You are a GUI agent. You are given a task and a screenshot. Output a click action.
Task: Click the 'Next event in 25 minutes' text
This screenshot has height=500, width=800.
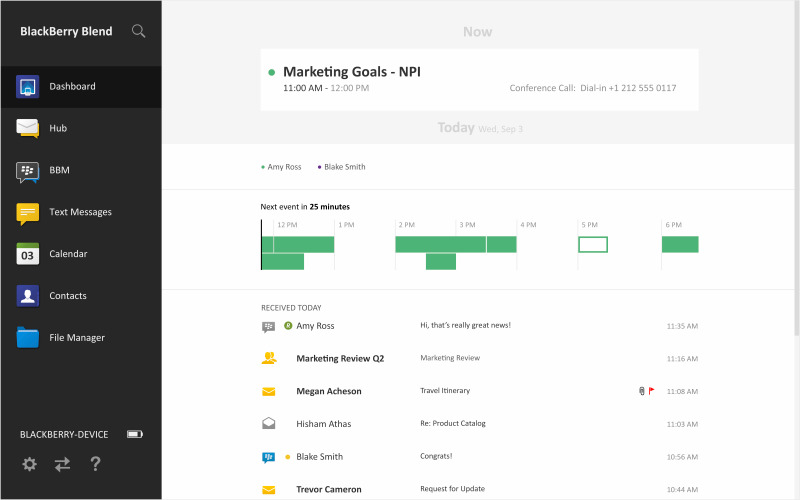(305, 207)
